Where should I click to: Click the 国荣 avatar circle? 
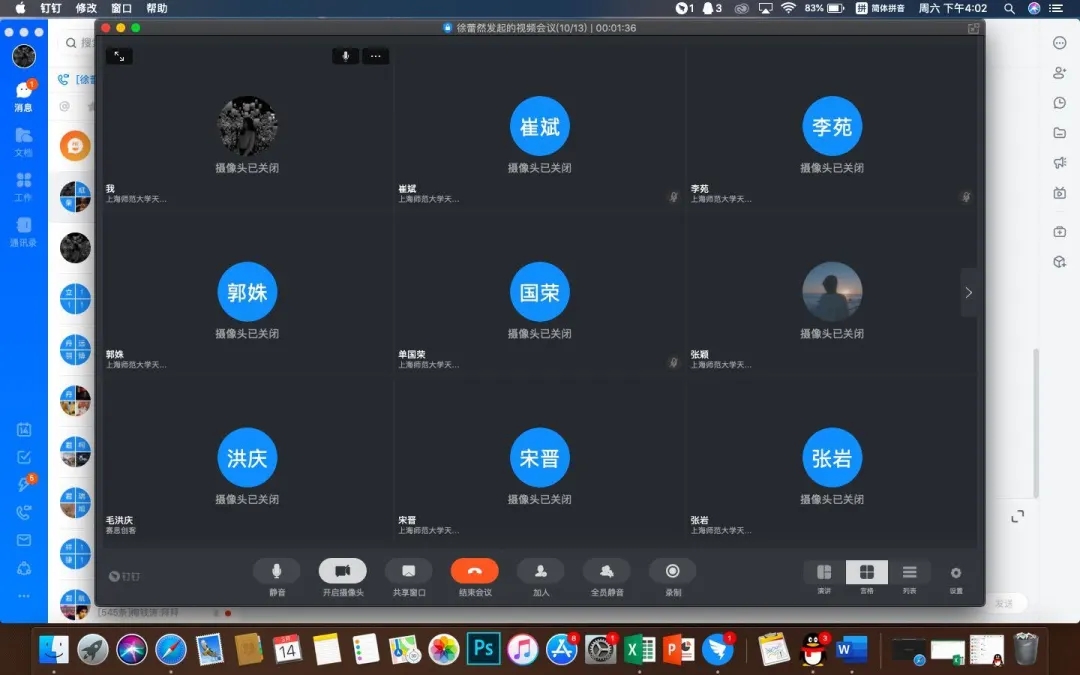pos(540,292)
